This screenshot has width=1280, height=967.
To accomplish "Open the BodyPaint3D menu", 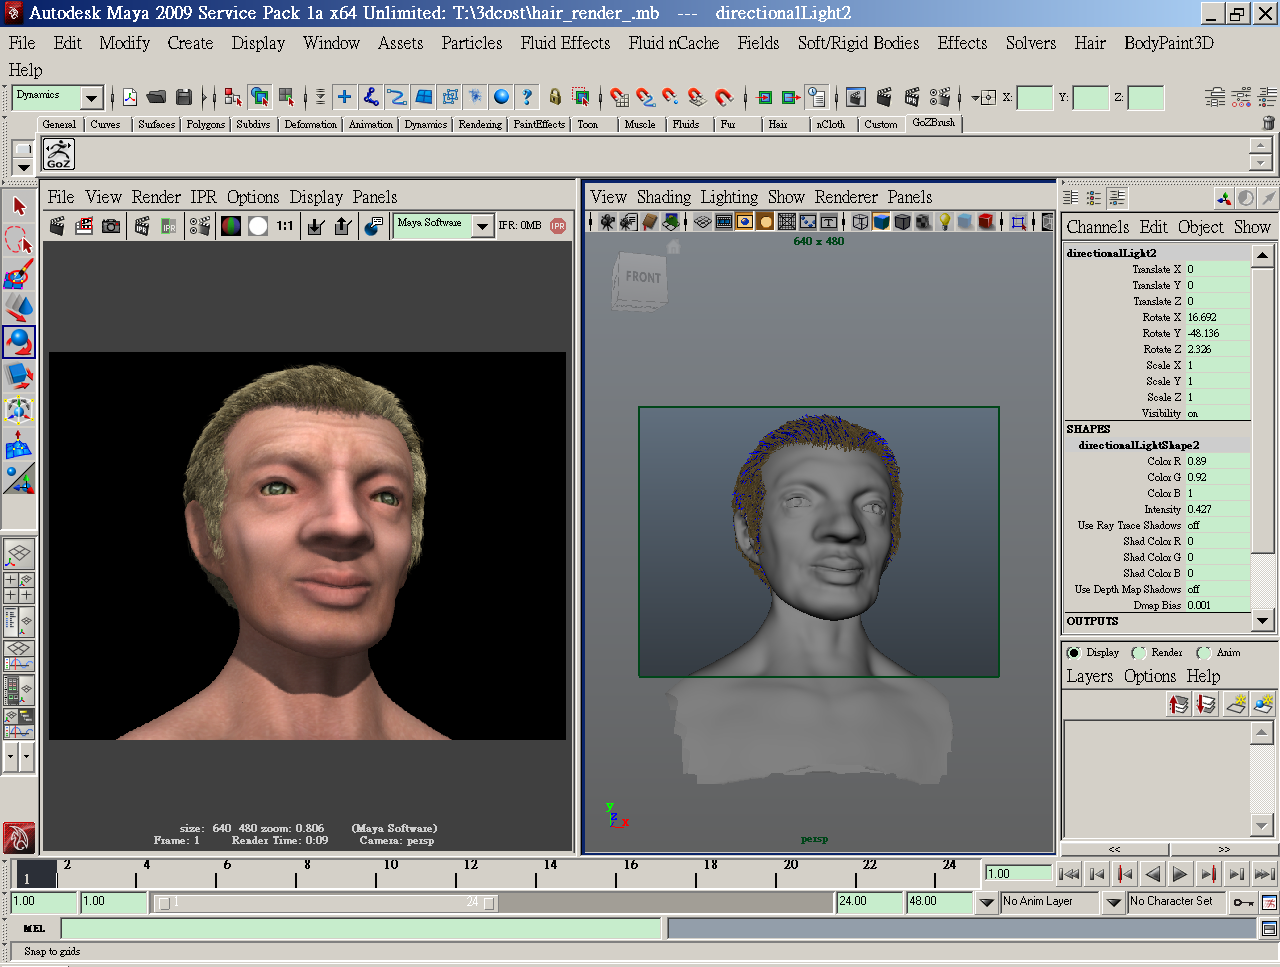I will (x=1169, y=43).
